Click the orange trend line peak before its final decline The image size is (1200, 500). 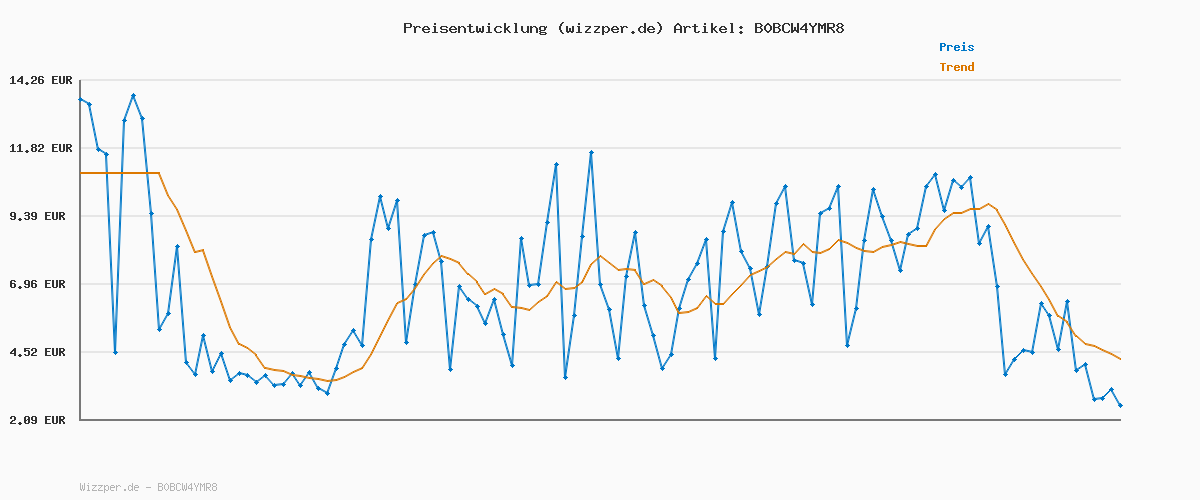(x=988, y=204)
